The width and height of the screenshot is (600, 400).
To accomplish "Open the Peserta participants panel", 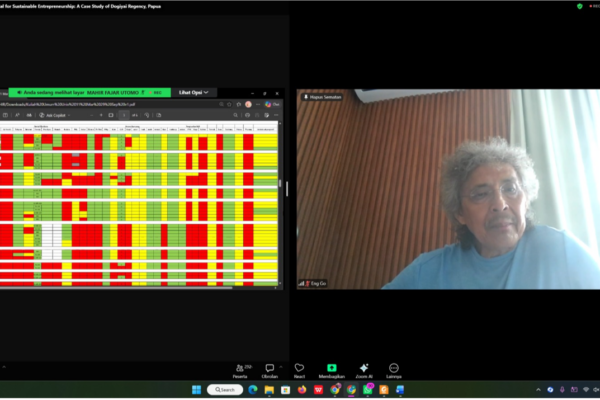I will [241, 371].
